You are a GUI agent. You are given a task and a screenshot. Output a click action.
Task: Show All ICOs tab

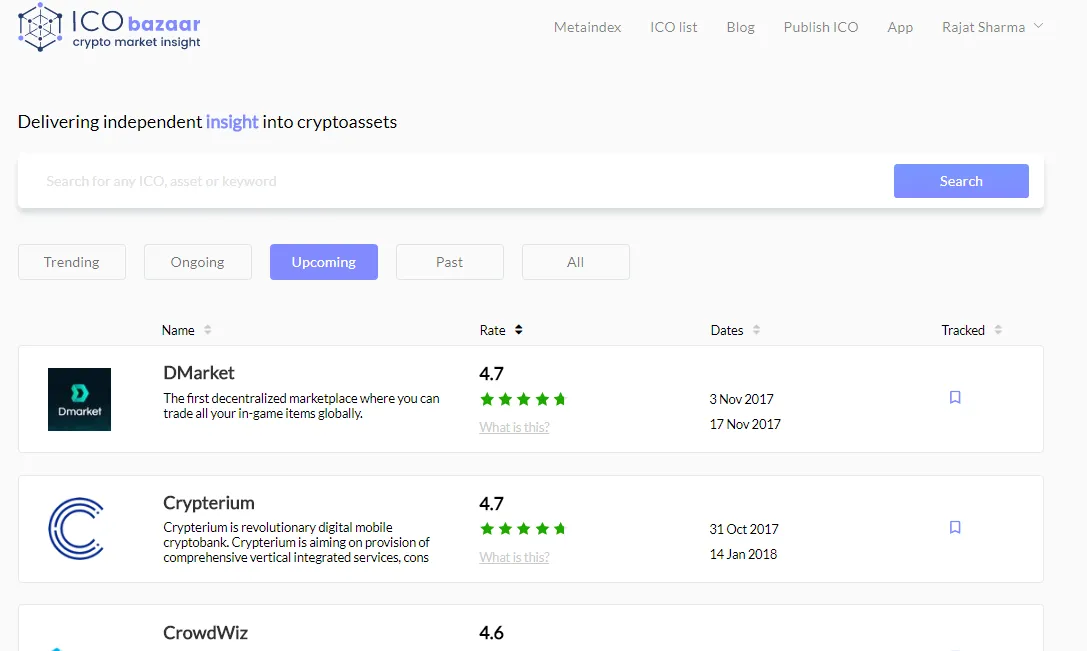click(x=575, y=262)
